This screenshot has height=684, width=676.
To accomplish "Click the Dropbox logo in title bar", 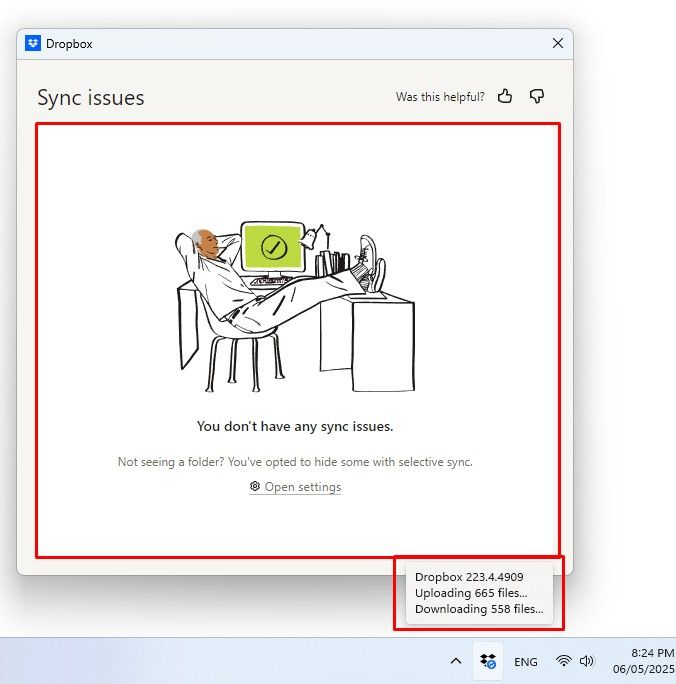I will 33,43.
